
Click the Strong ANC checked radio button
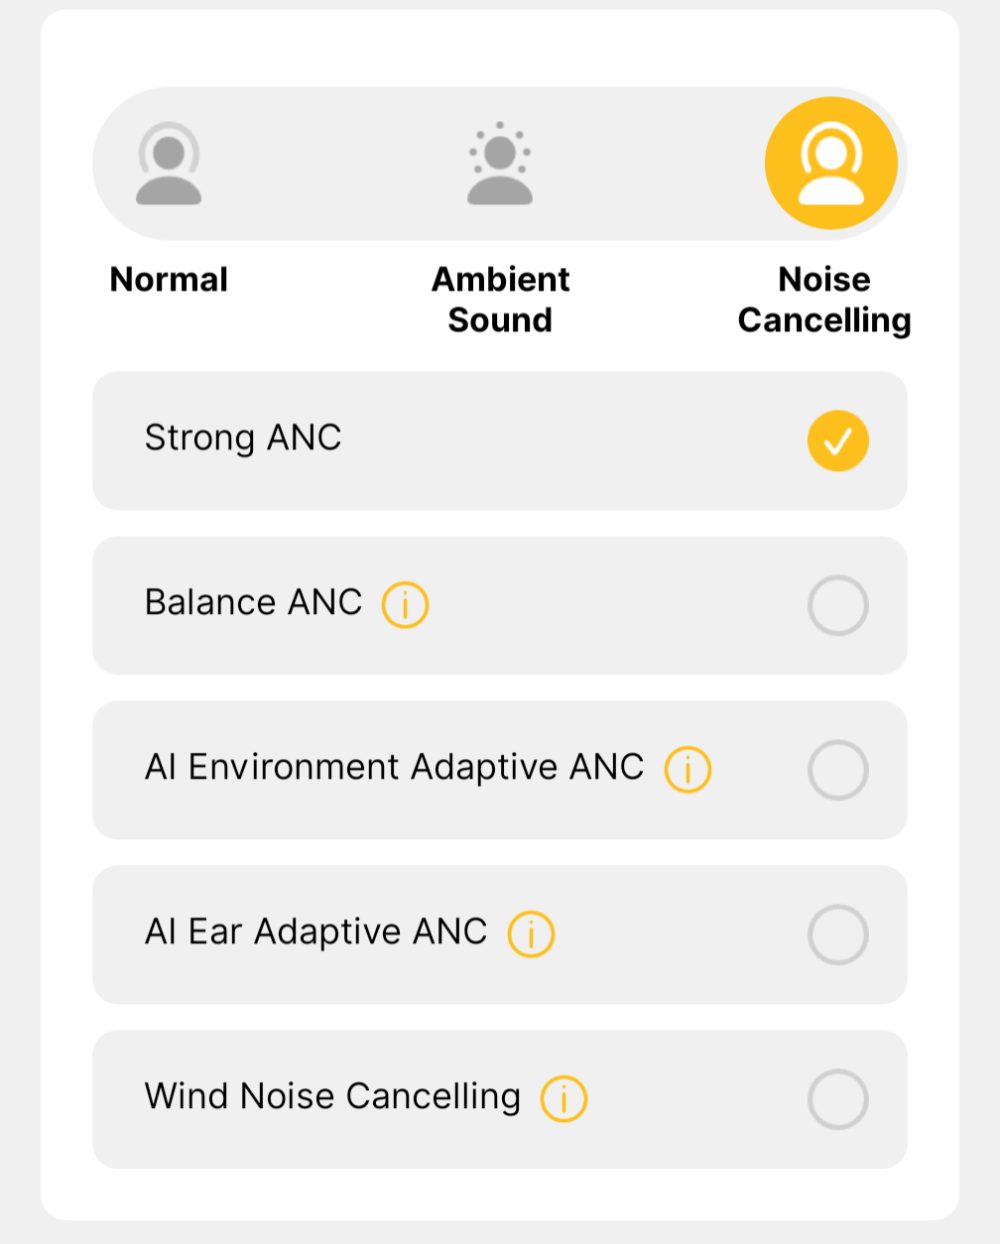(x=838, y=441)
